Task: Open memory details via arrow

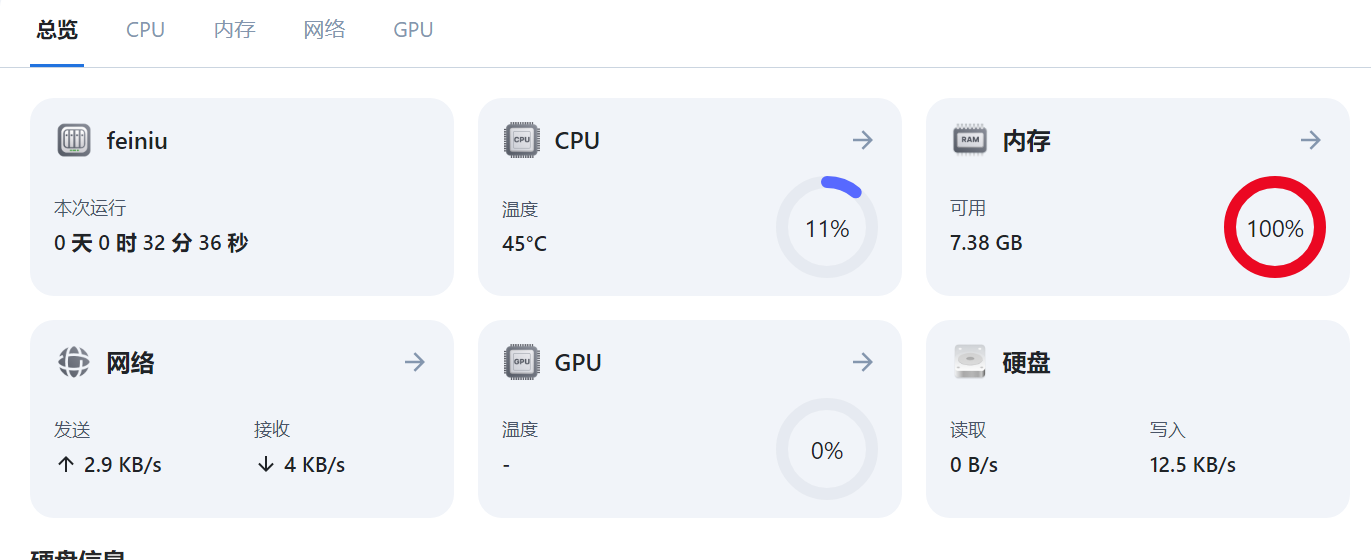Action: [1311, 140]
